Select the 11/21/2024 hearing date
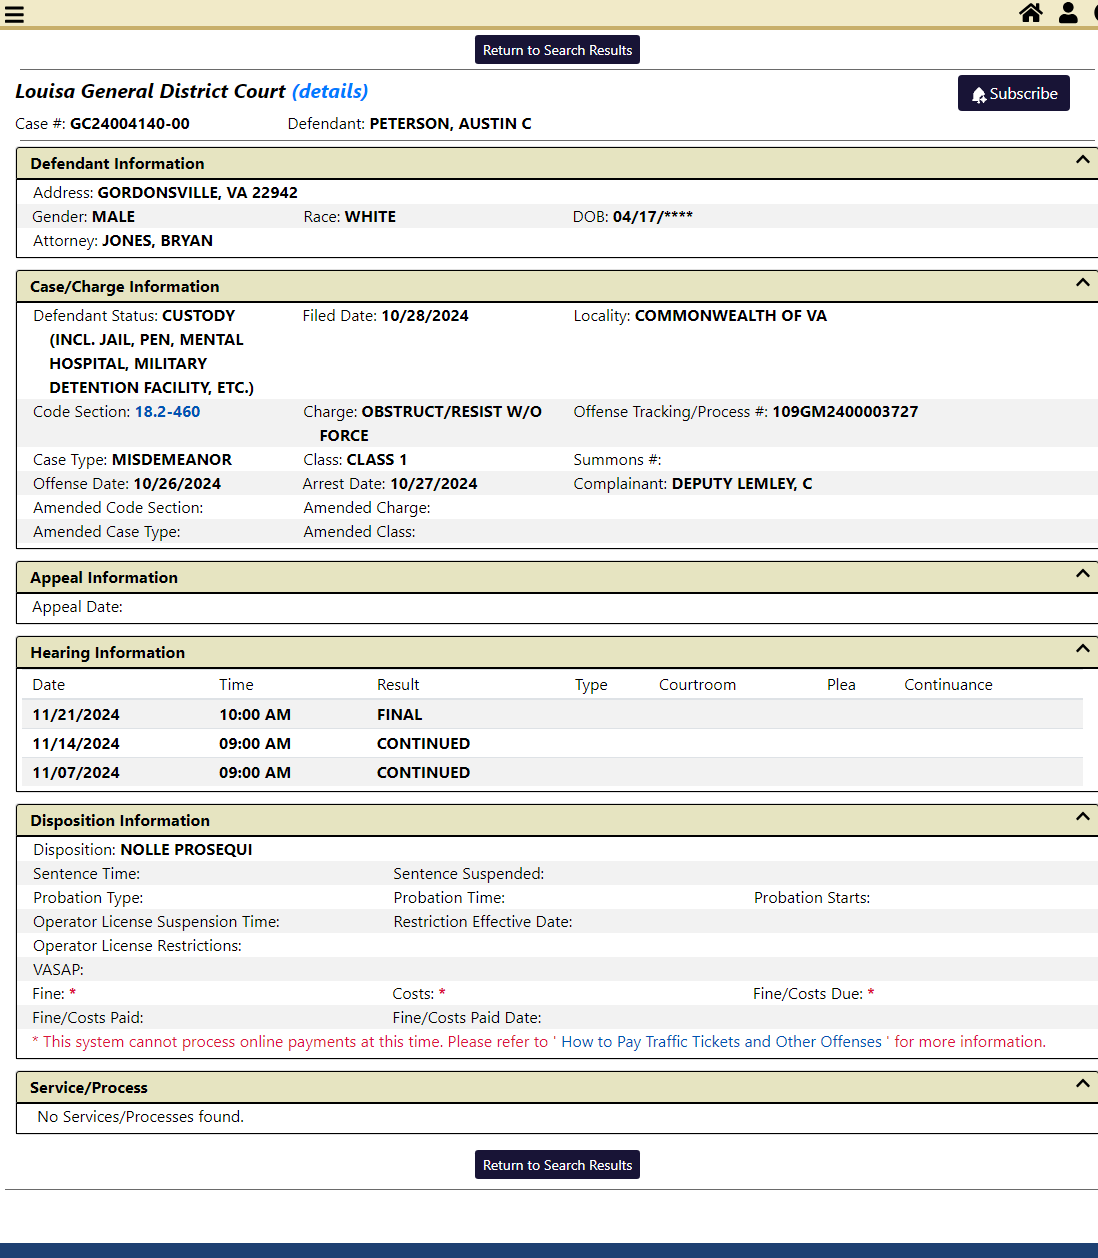 (76, 715)
